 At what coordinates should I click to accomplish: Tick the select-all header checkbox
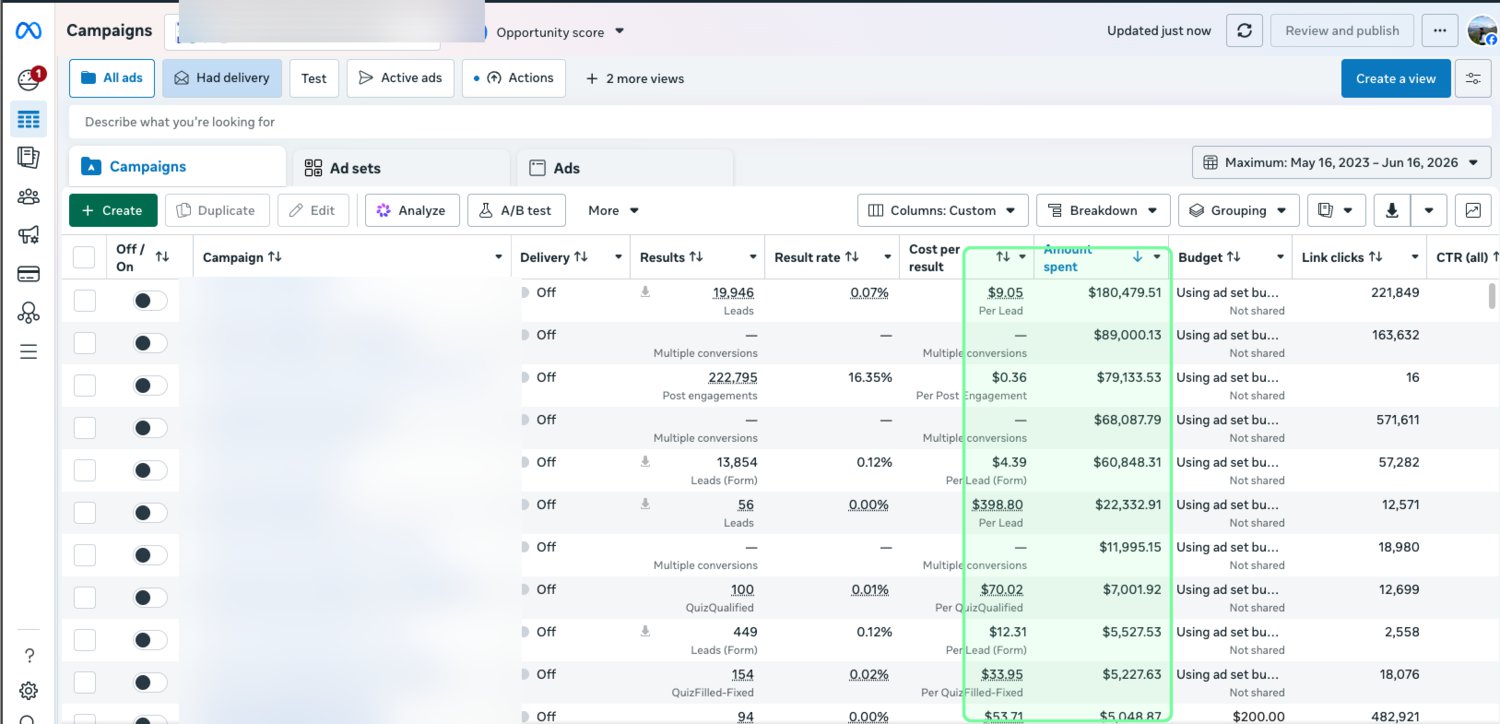84,257
